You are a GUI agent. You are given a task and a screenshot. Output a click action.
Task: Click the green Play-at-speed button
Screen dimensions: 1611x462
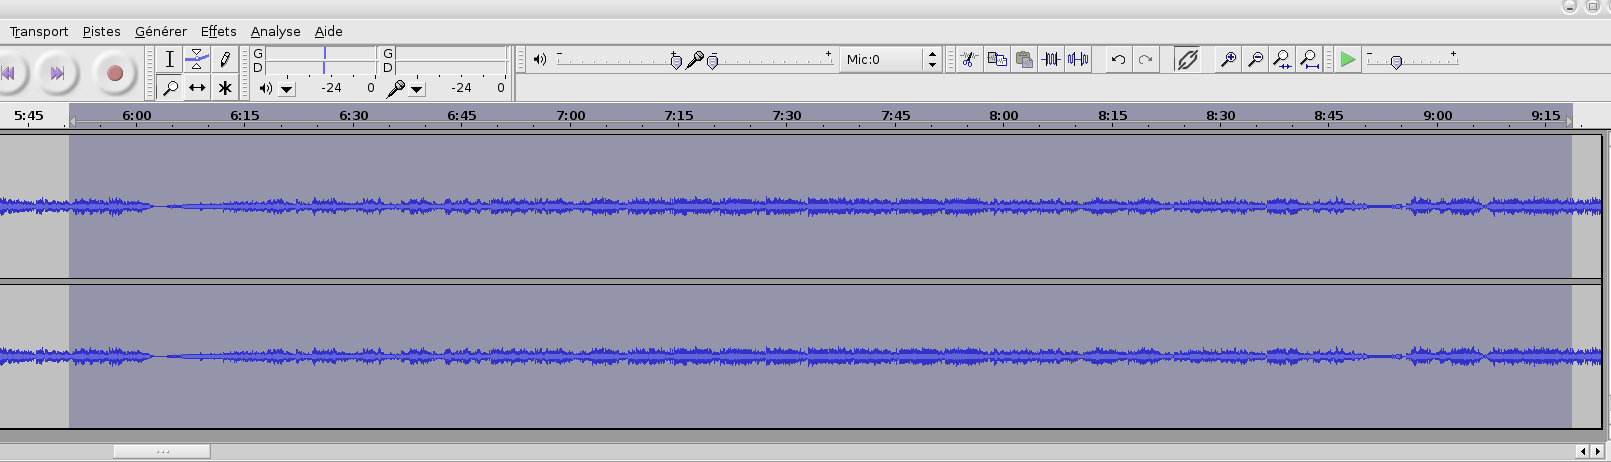pos(1347,59)
